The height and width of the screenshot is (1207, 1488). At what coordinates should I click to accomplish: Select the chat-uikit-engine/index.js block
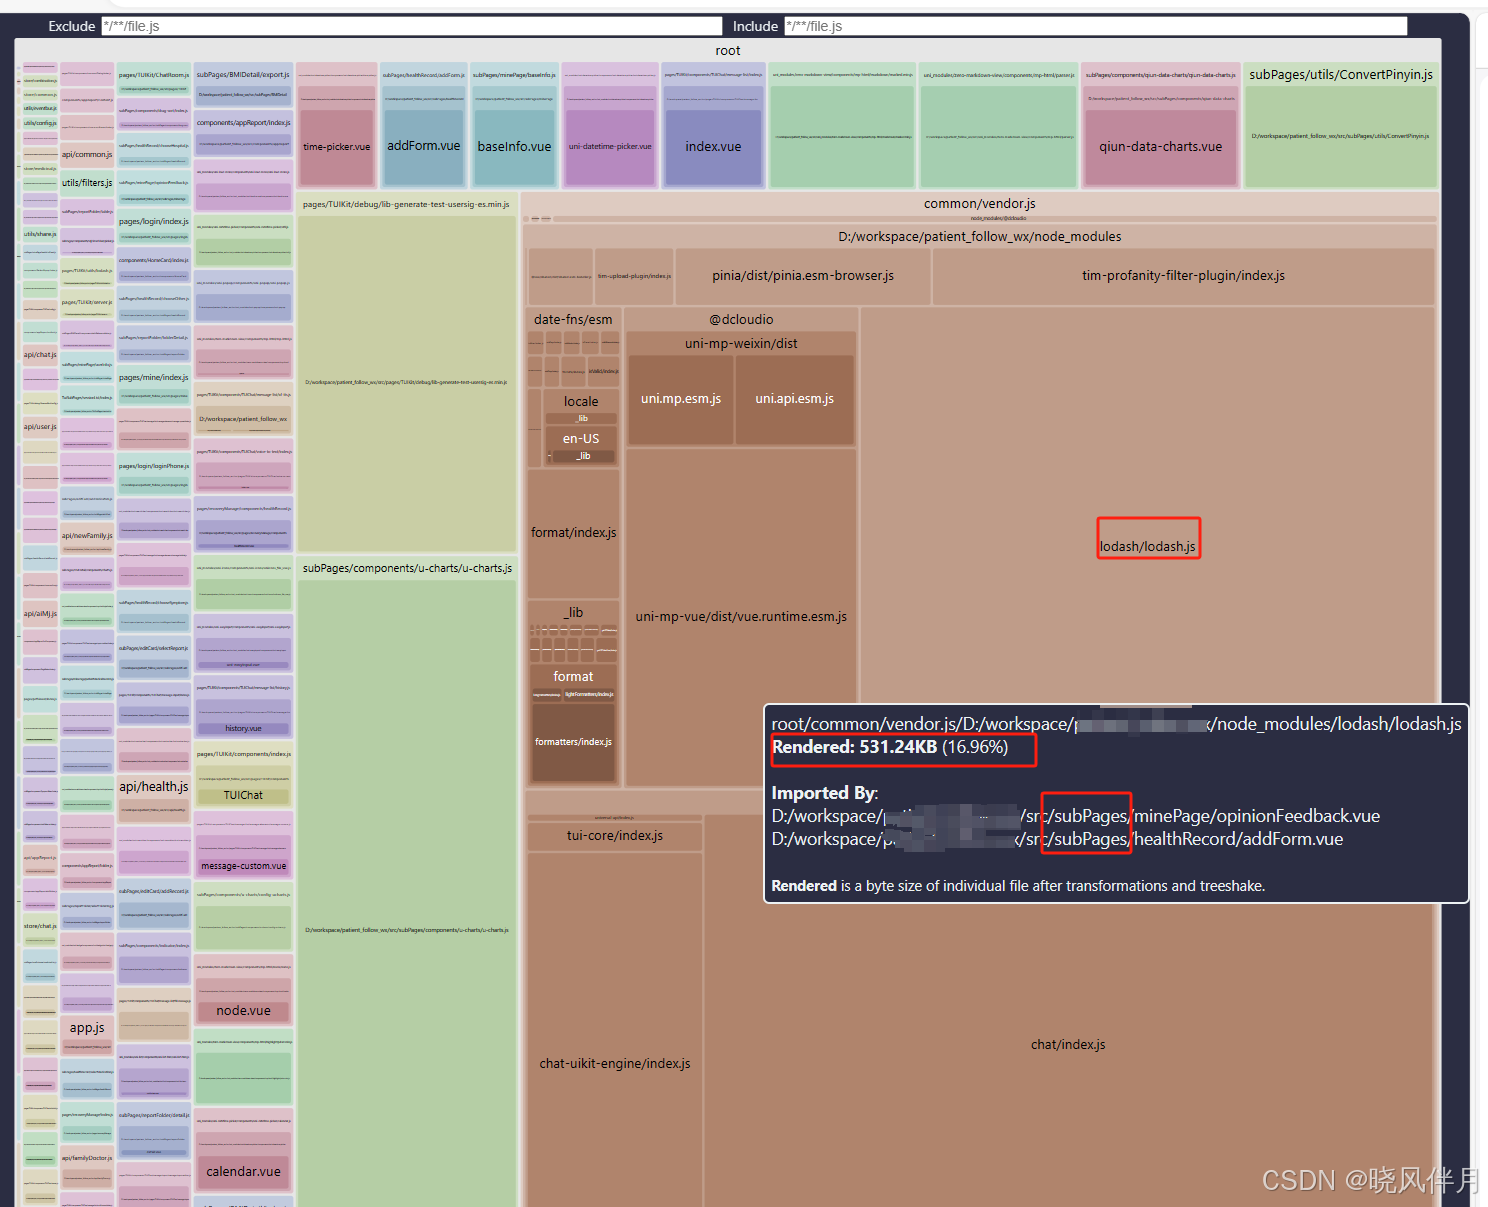point(615,1064)
